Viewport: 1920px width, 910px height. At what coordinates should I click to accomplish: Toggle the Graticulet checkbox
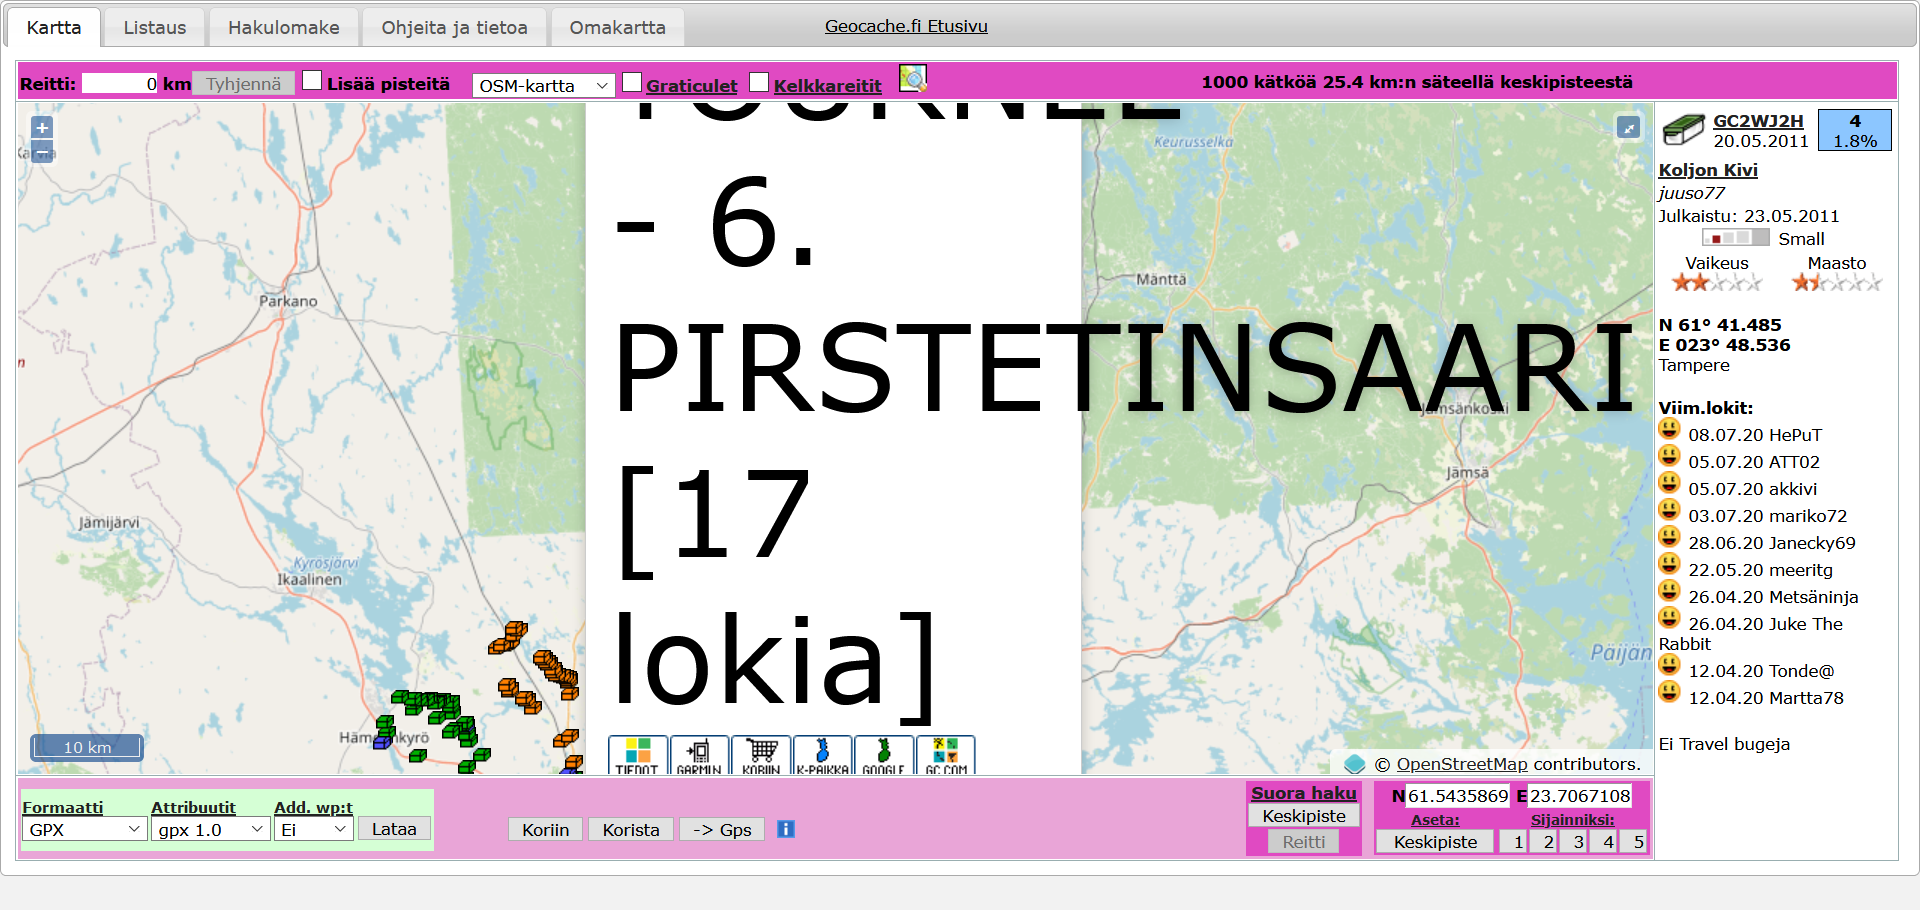point(631,81)
